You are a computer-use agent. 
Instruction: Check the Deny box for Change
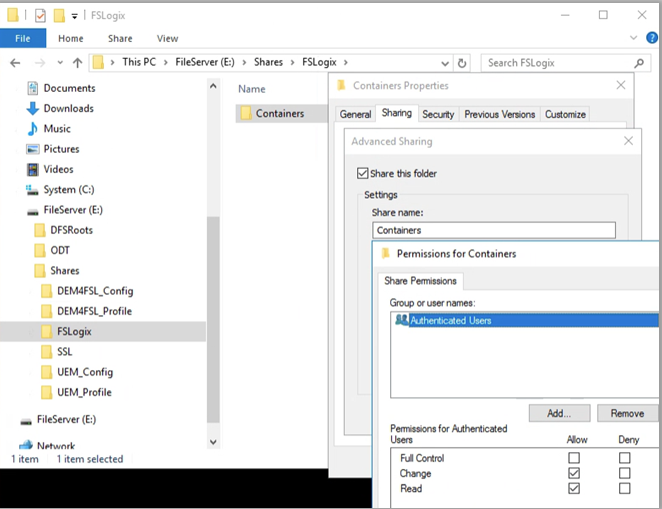click(625, 473)
